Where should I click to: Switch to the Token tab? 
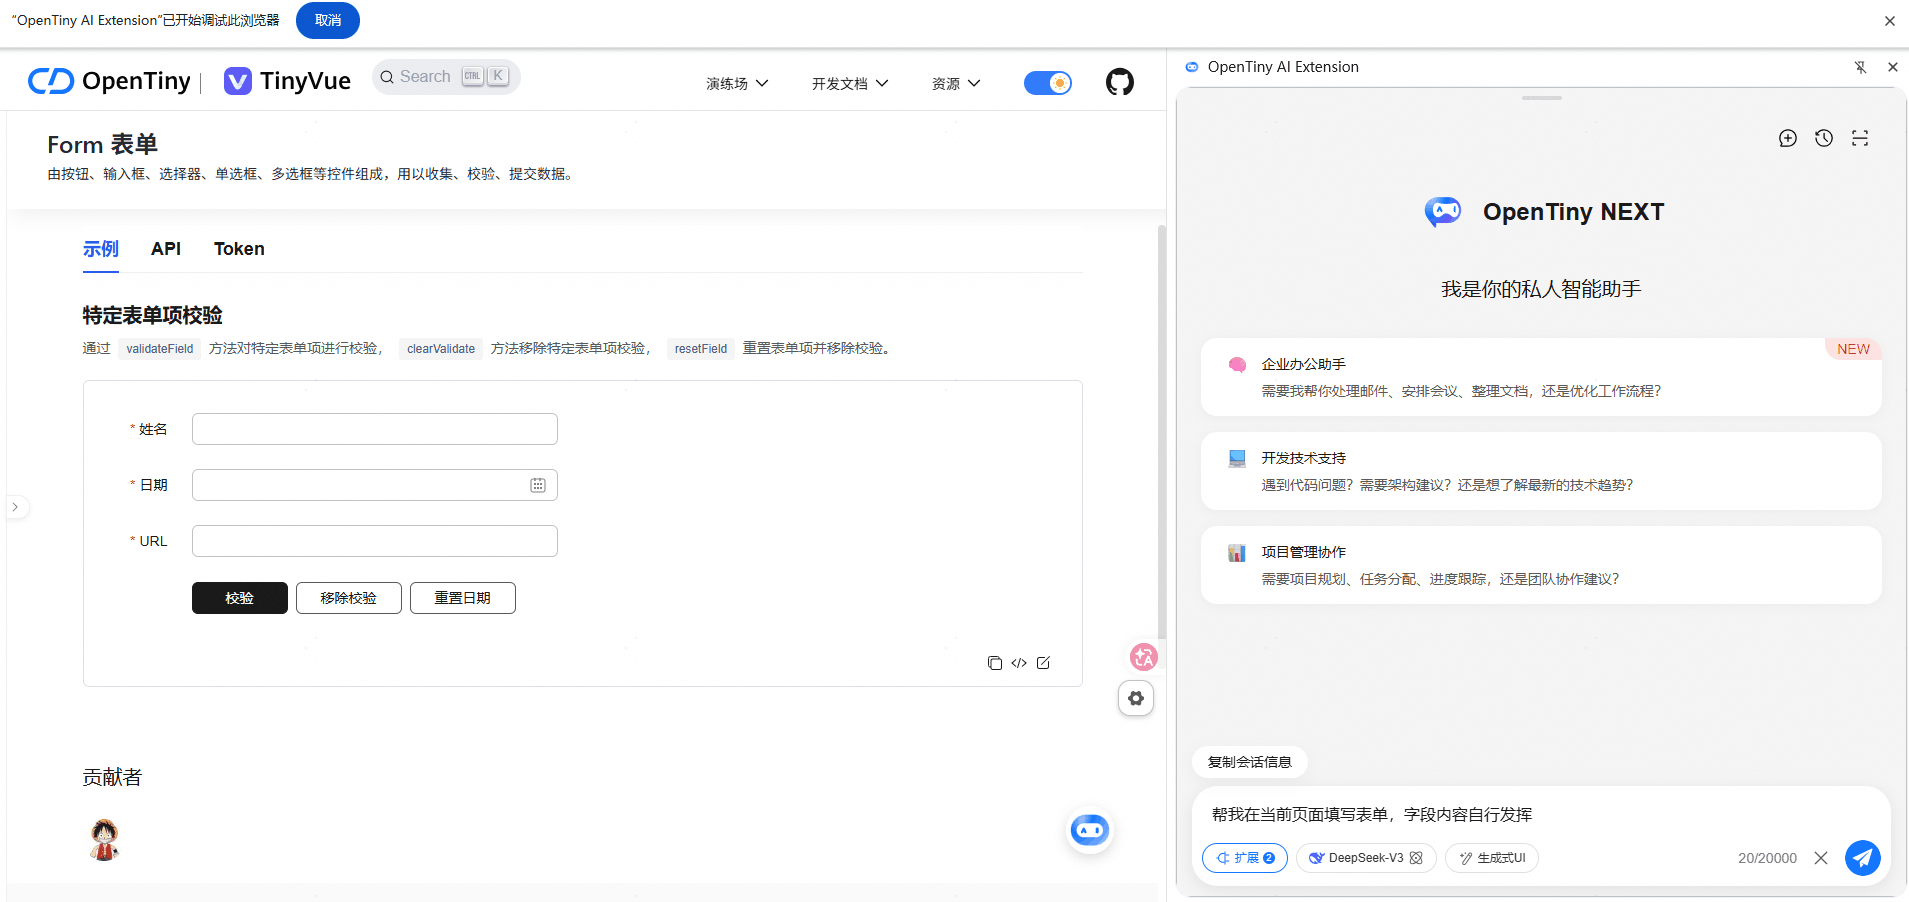point(239,249)
